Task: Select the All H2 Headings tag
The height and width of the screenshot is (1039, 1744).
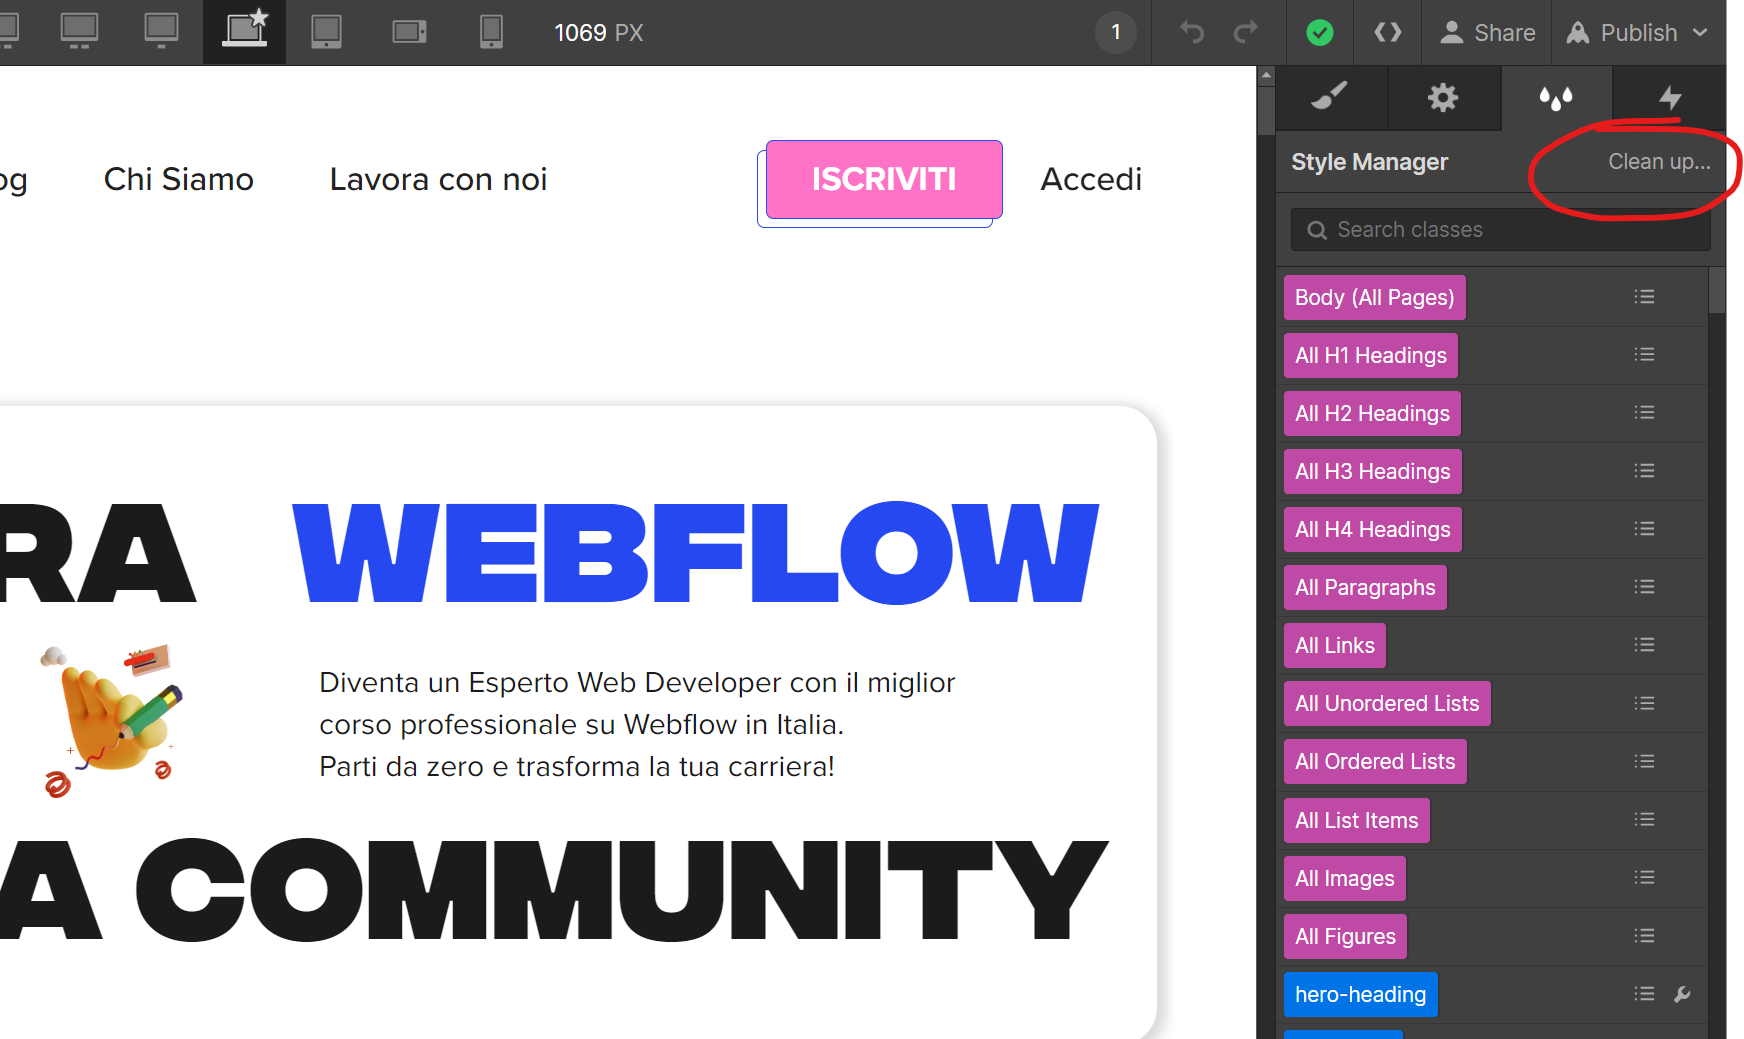Action: pyautogui.click(x=1372, y=414)
